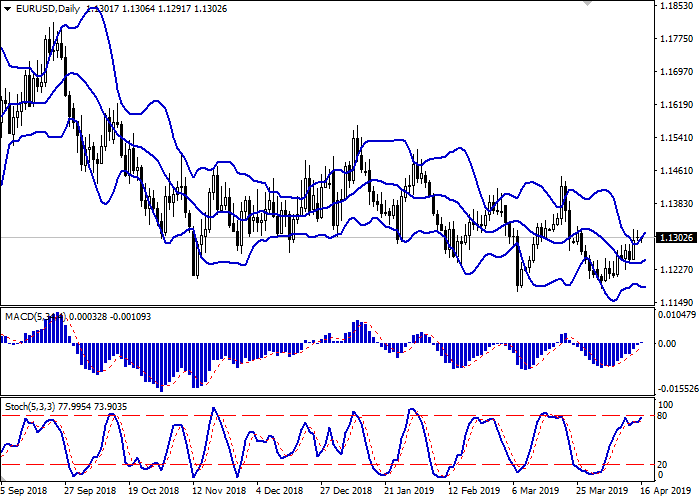Select the 21 Jan 2019 date label
Image resolution: width=700 pixels, height=500 pixels.
click(412, 492)
